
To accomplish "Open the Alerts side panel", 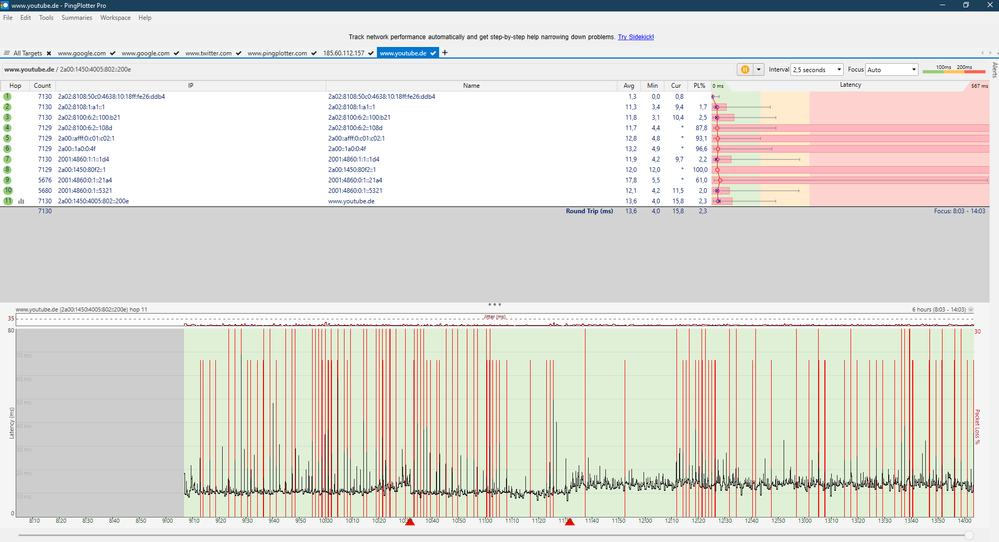I will (x=994, y=69).
